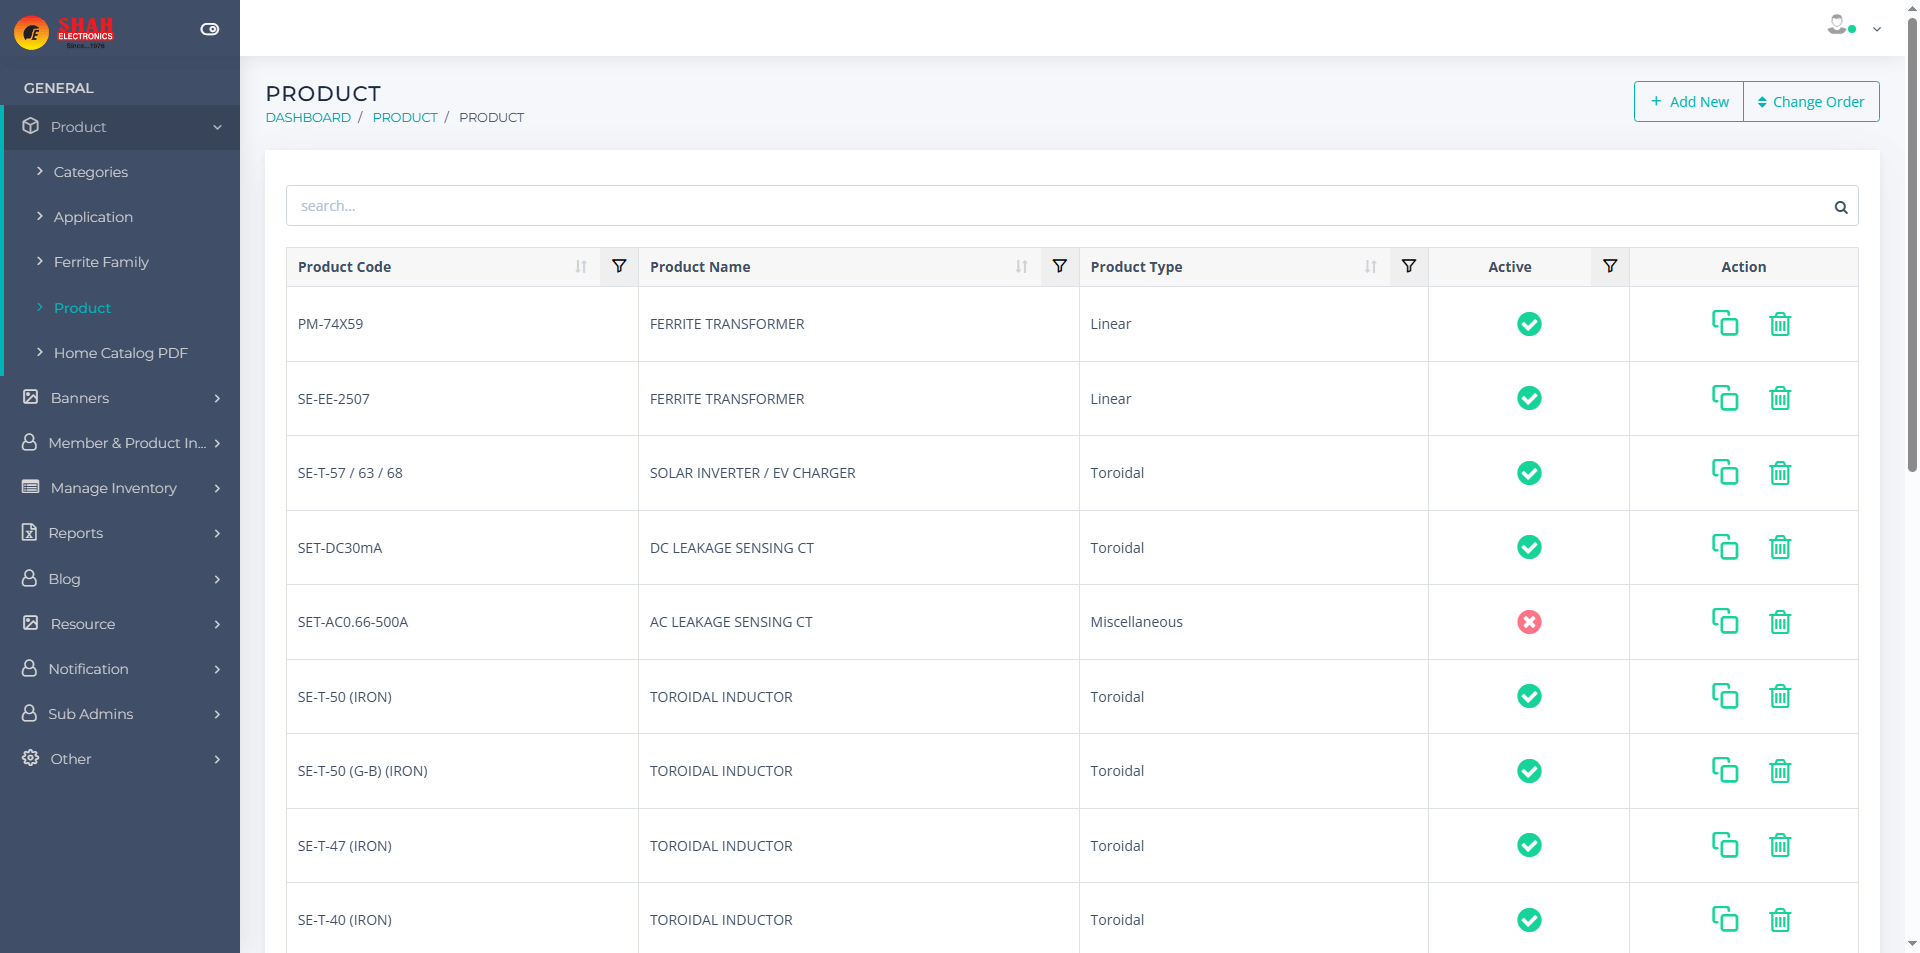Image resolution: width=1920 pixels, height=953 pixels.
Task: Toggle the sidebar collapse switch
Action: click(x=210, y=29)
